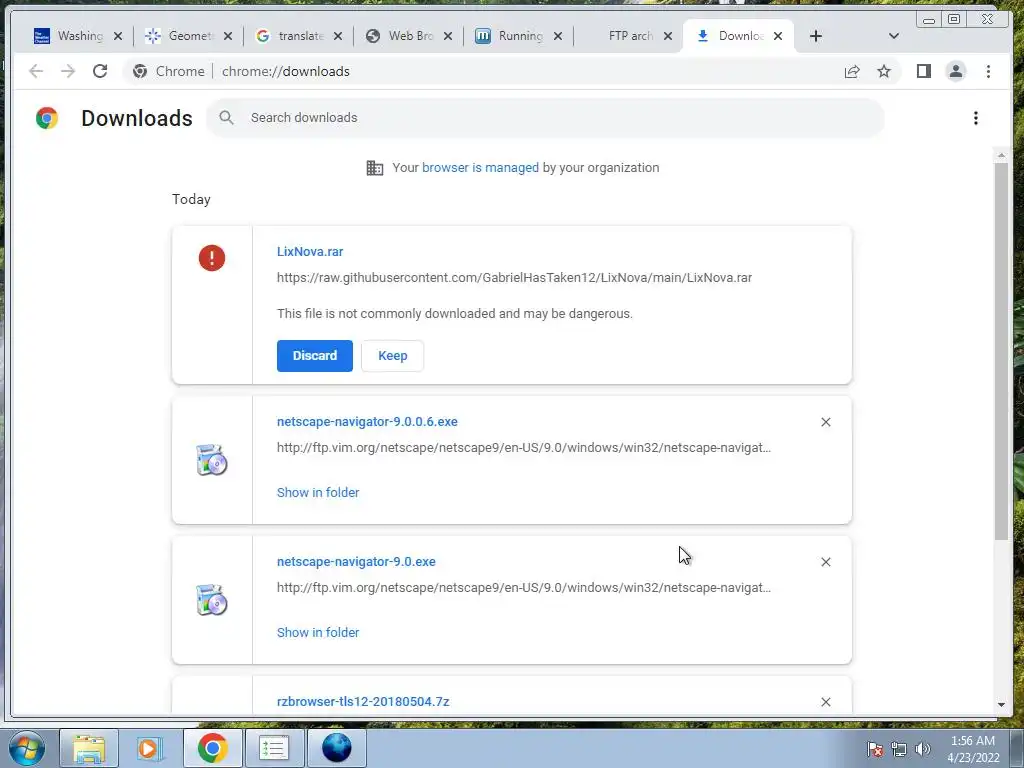Click the netscape-navigator-9.0.0.6.exe file icon
This screenshot has width=1024, height=768.
[x=212, y=460]
